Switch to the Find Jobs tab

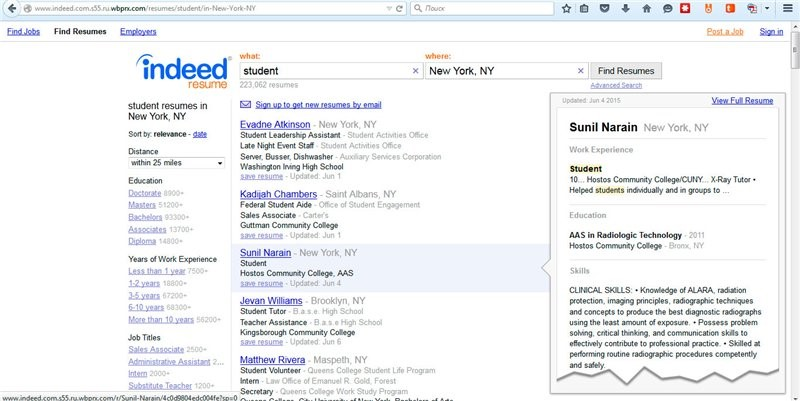coord(24,32)
